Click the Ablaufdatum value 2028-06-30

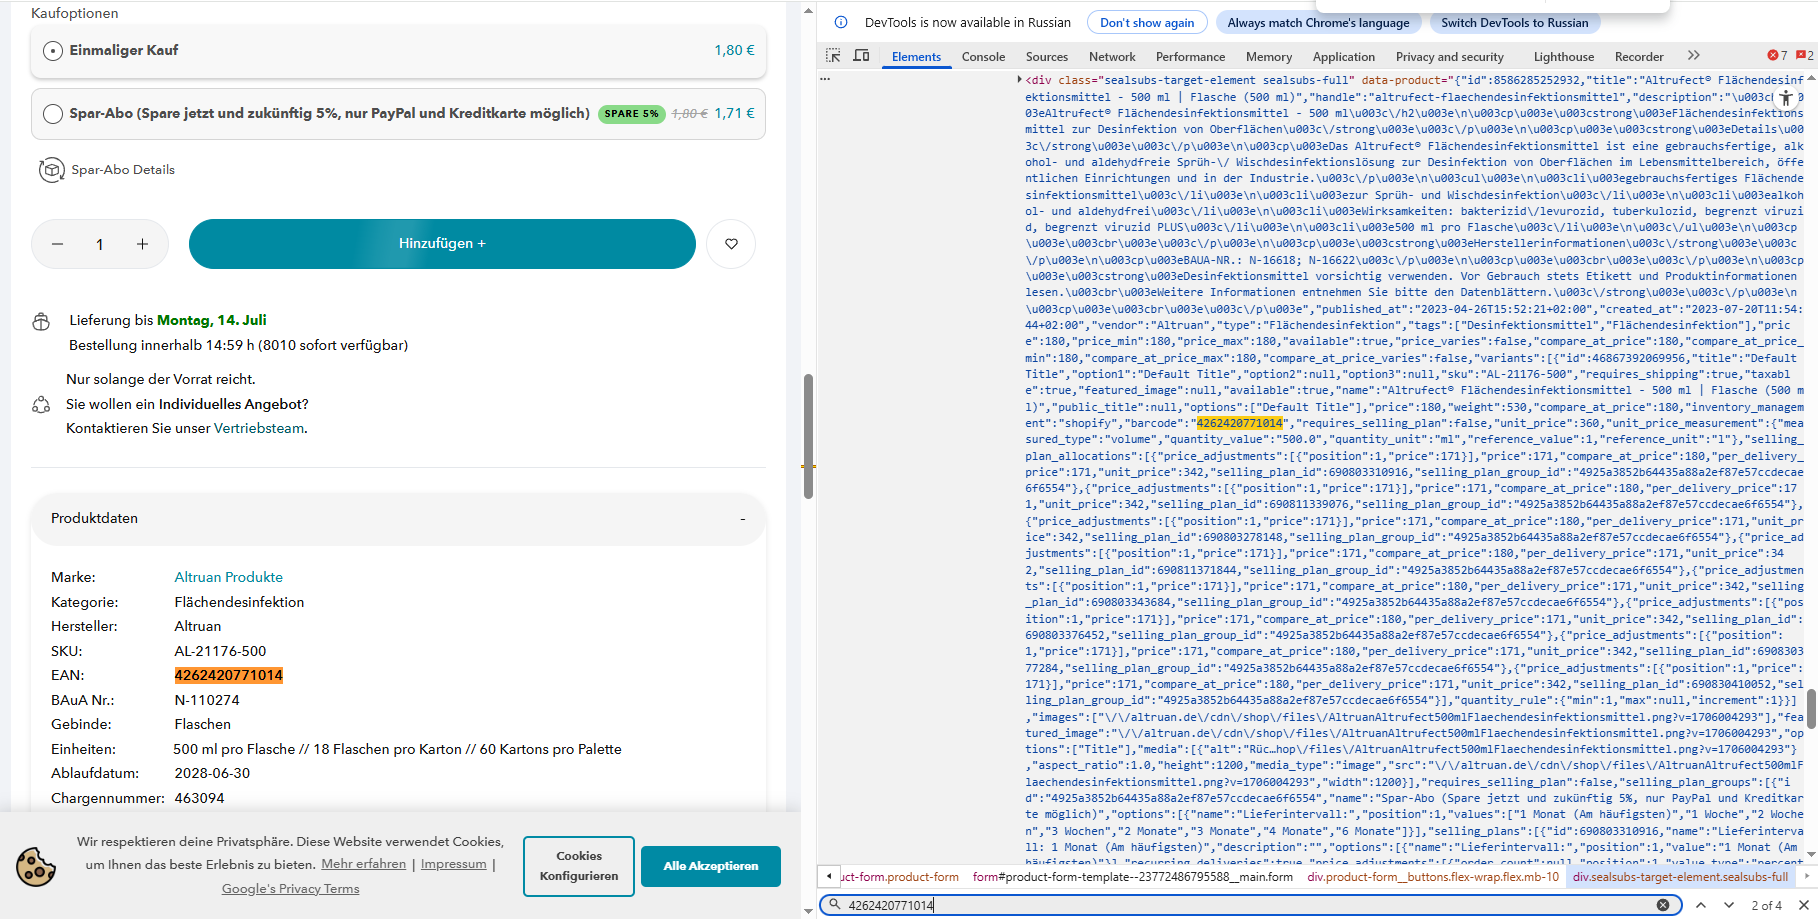click(x=212, y=773)
